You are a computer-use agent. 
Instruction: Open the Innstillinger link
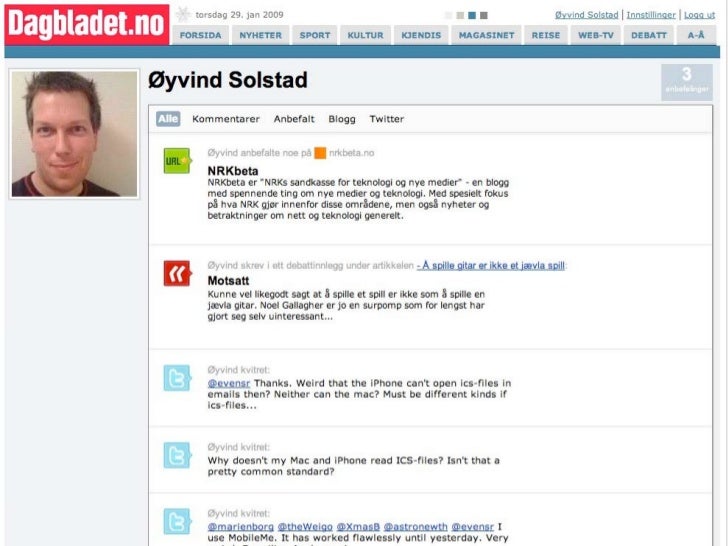(651, 15)
